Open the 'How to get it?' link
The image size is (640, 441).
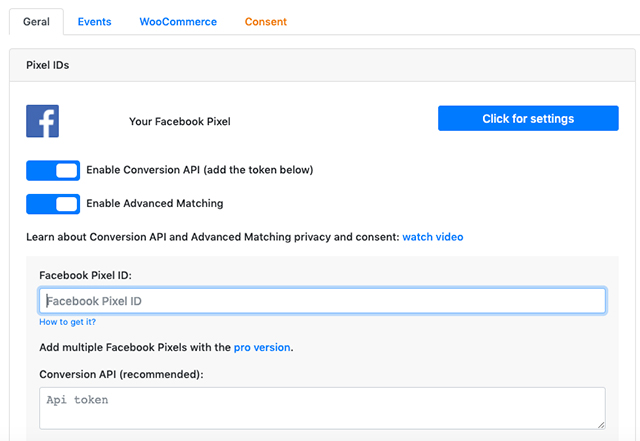67,322
